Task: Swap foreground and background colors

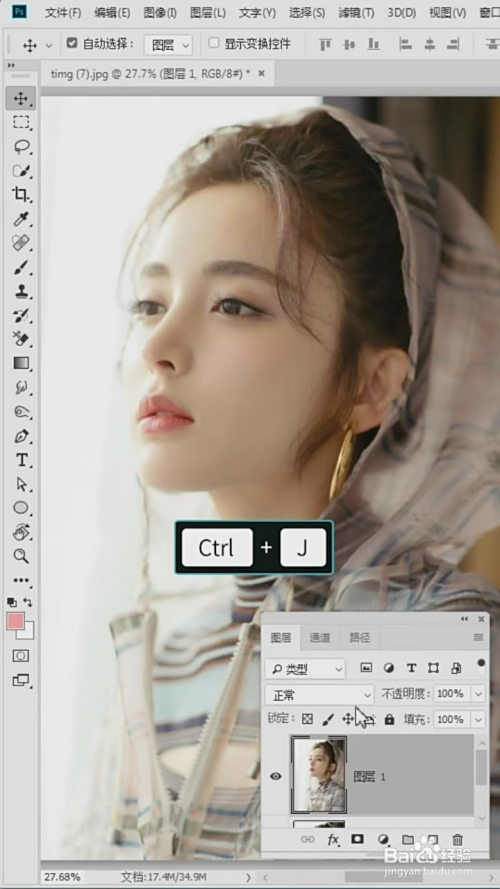Action: click(28, 602)
